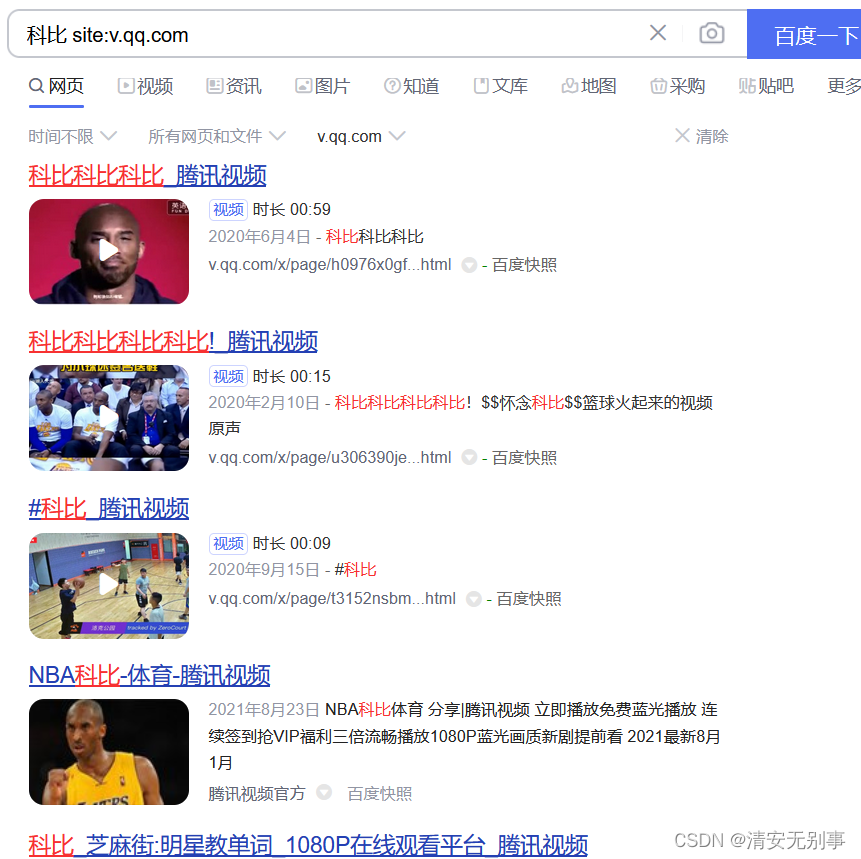This screenshot has height=859, width=861.
Task: Switch to the 视频 tab
Action: pos(146,86)
